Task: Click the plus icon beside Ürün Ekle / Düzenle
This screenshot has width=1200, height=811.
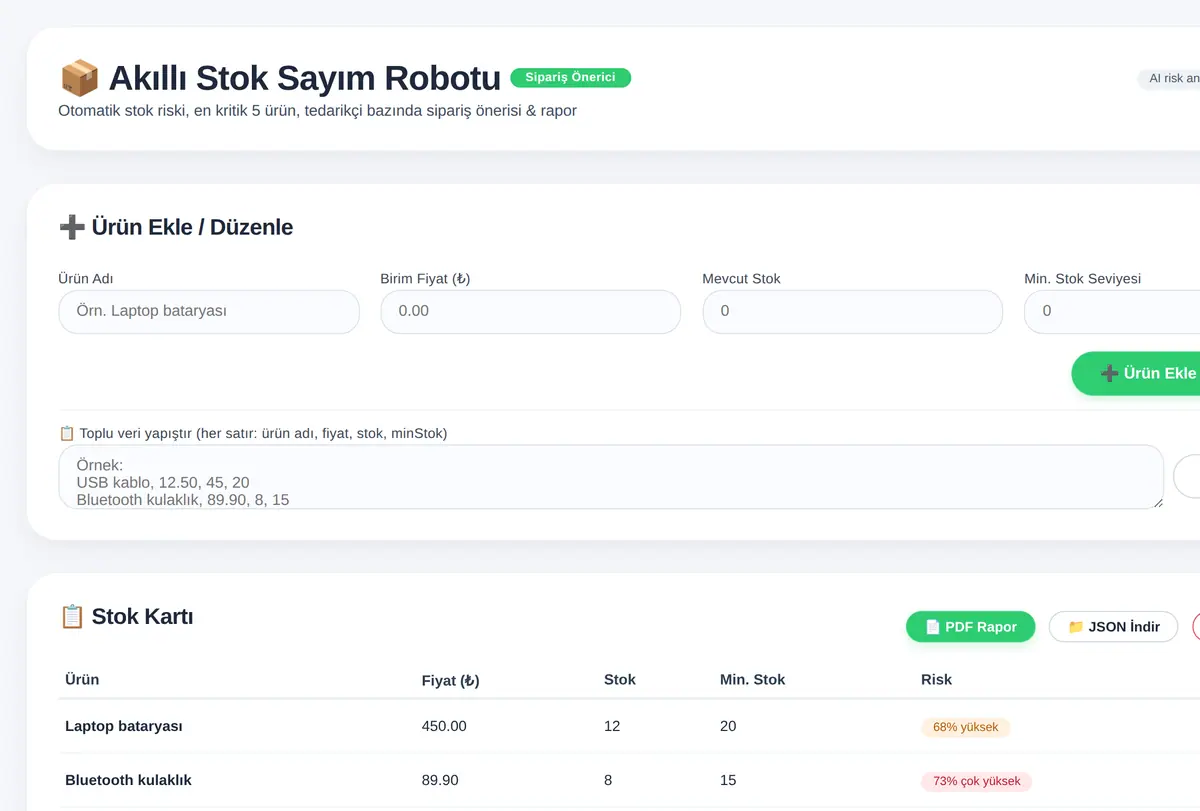Action: point(72,227)
